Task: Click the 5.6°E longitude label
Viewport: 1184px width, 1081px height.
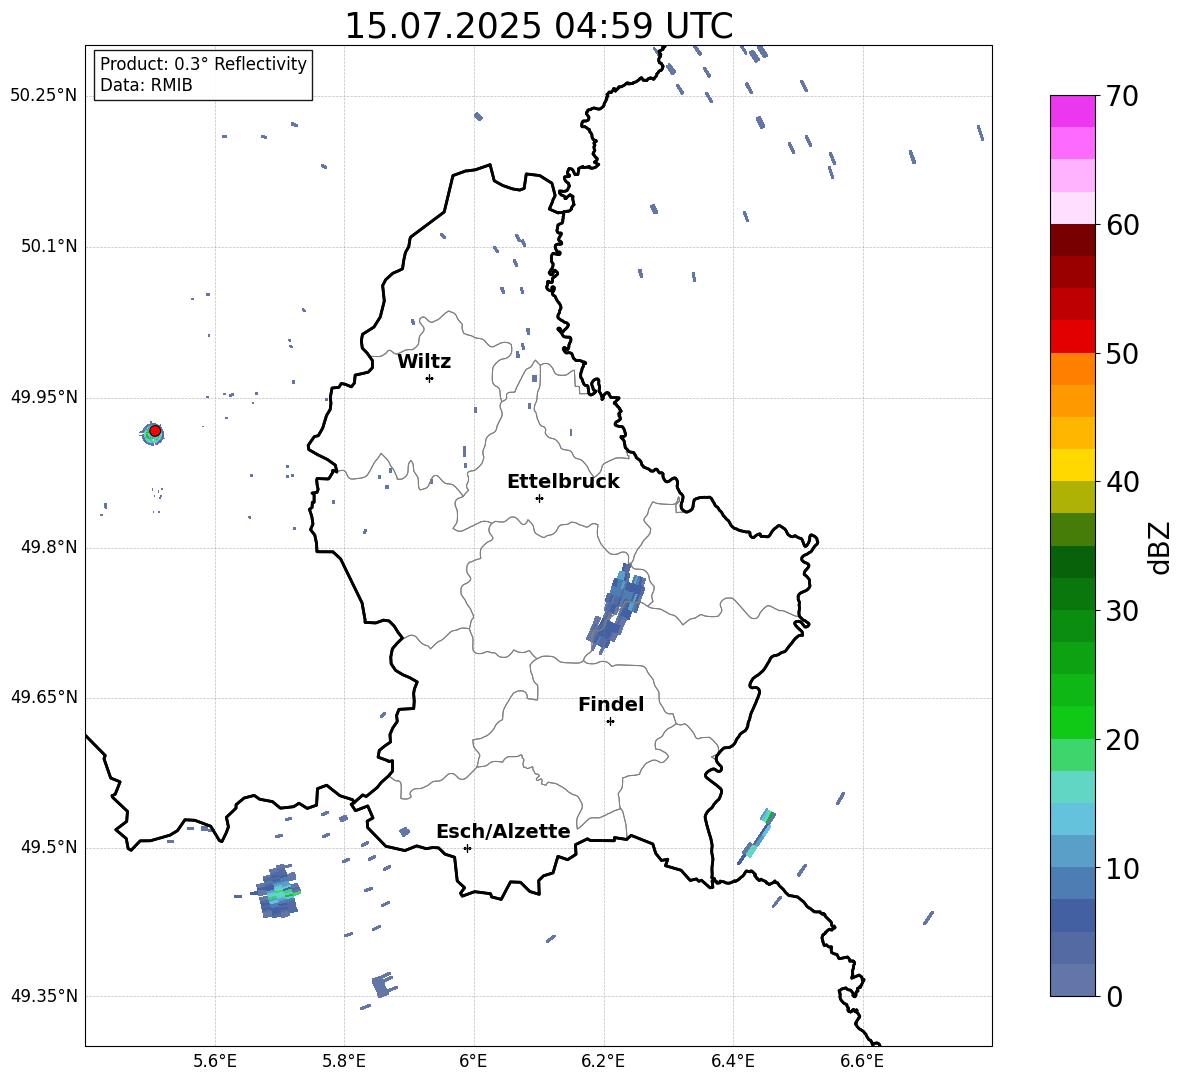Action: click(x=215, y=1061)
